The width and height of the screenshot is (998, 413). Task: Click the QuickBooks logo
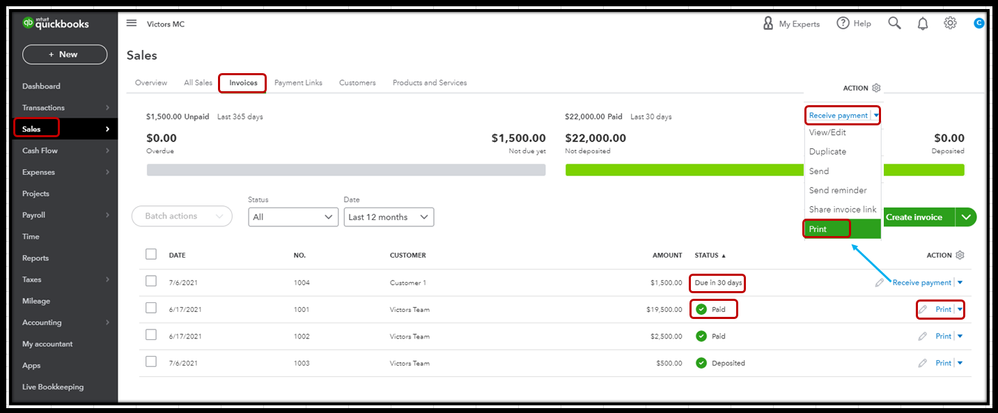click(55, 24)
